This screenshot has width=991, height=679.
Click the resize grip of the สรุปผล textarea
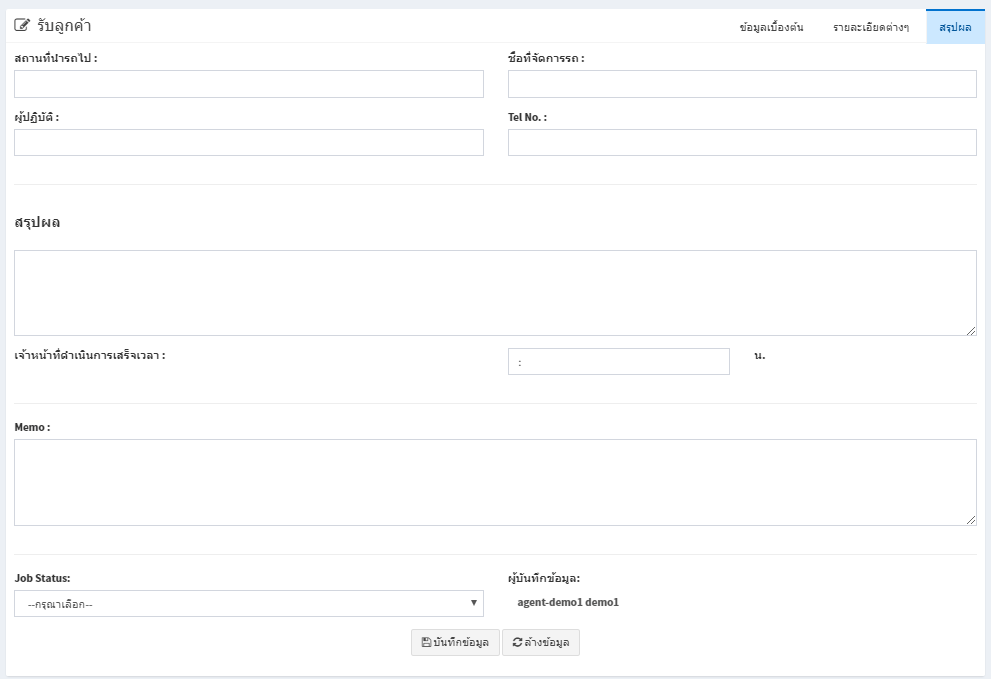pyautogui.click(x=971, y=330)
